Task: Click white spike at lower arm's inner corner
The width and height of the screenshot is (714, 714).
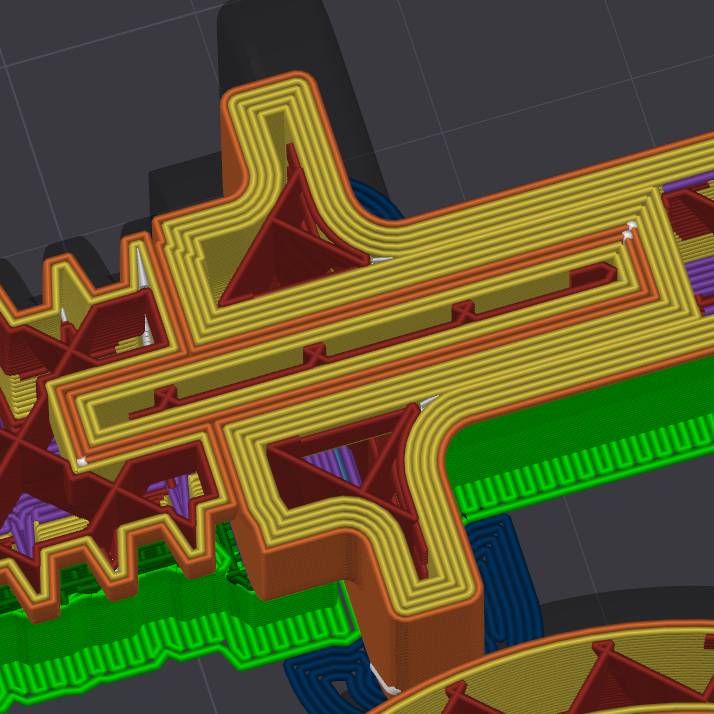Action: [x=428, y=403]
